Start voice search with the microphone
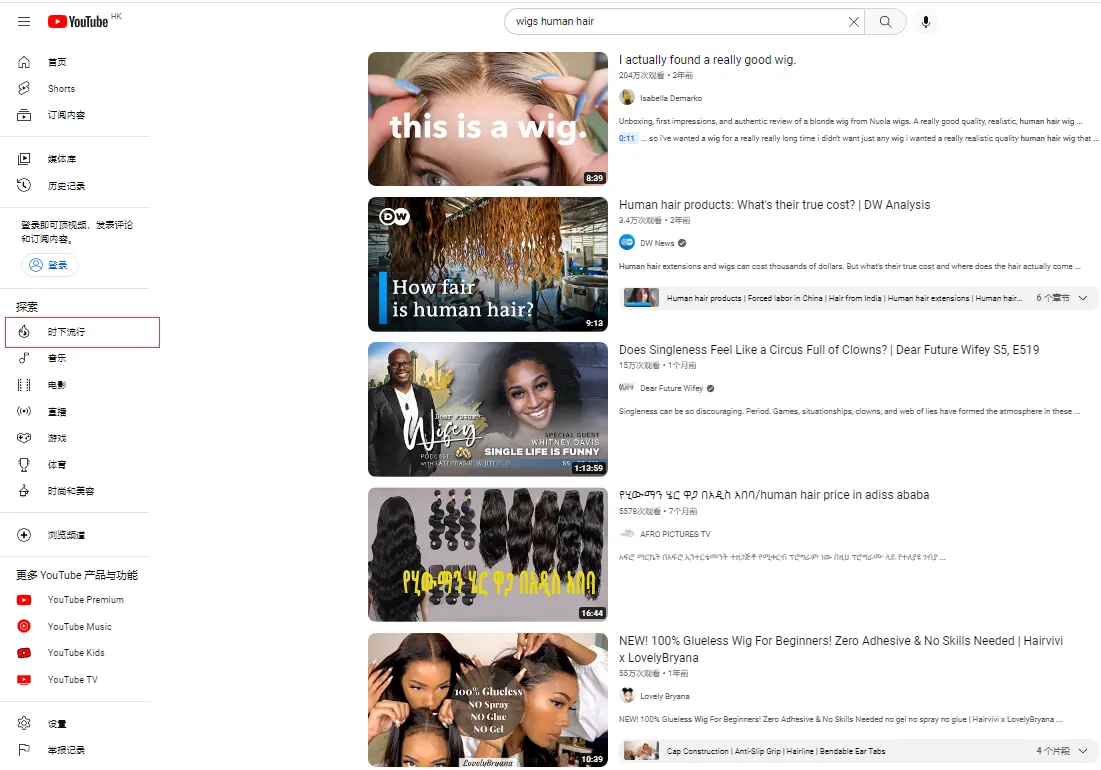The image size is (1101, 770). point(925,22)
